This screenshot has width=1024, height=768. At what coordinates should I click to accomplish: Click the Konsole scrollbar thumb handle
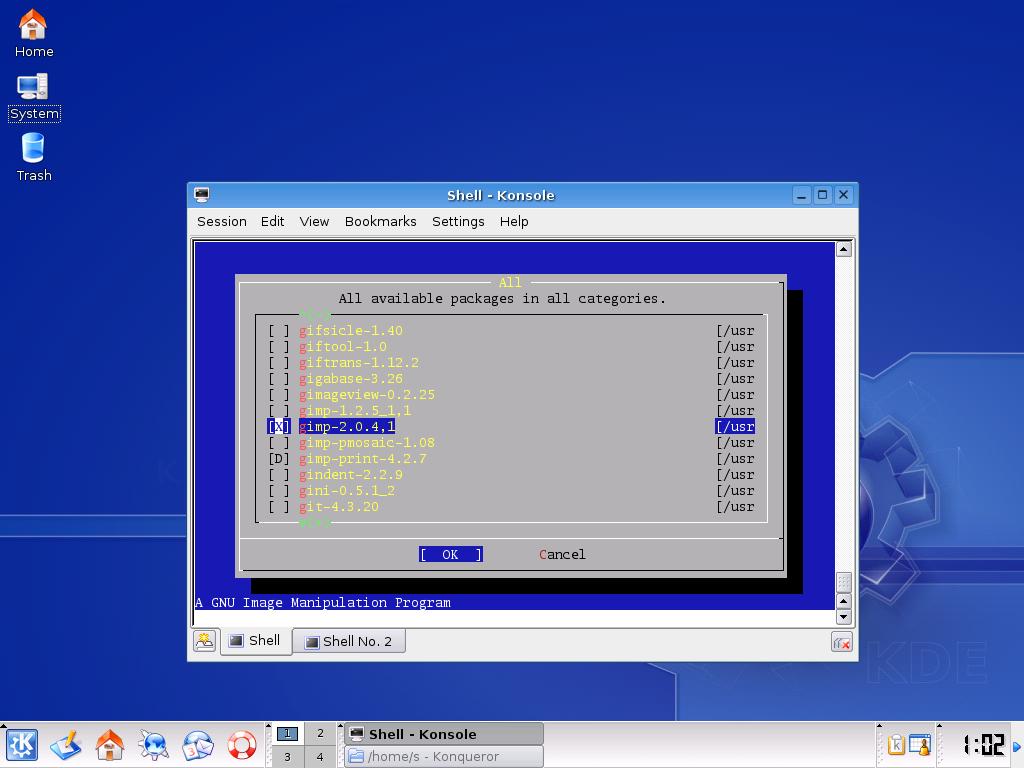[x=844, y=583]
